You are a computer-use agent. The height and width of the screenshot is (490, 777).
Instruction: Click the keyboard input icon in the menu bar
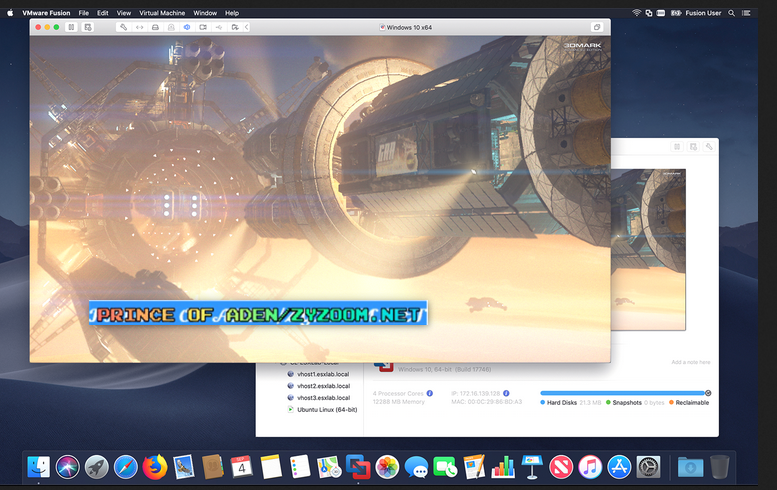(661, 13)
